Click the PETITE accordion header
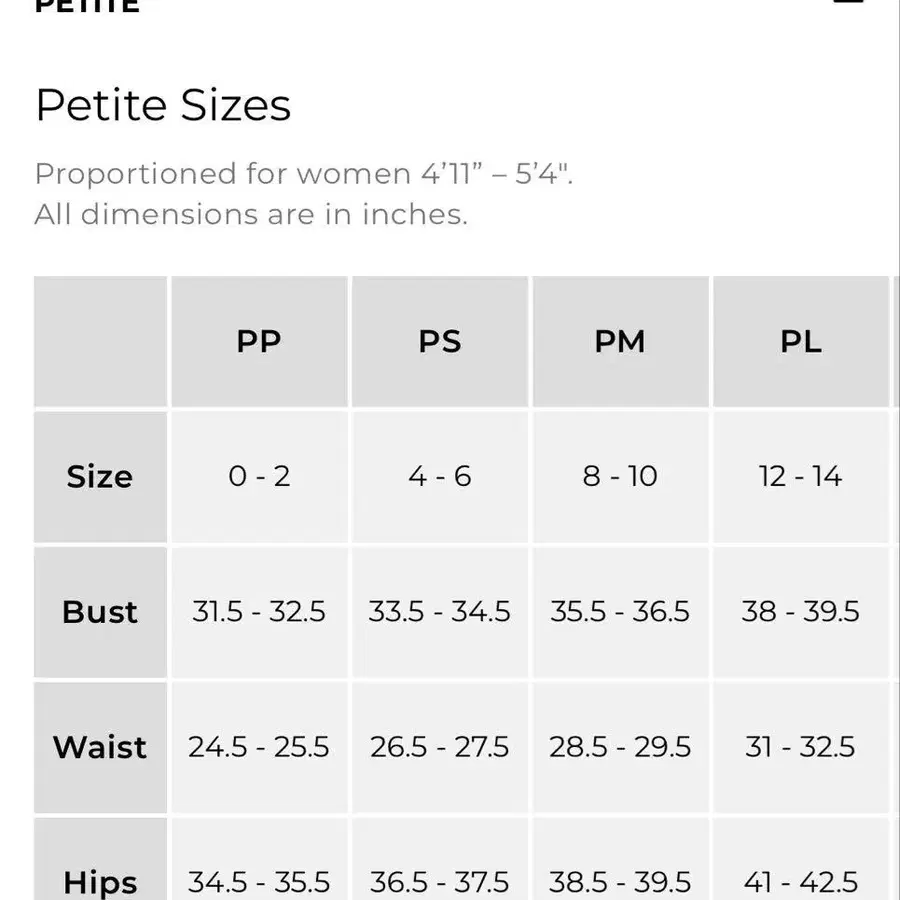 pos(88,5)
